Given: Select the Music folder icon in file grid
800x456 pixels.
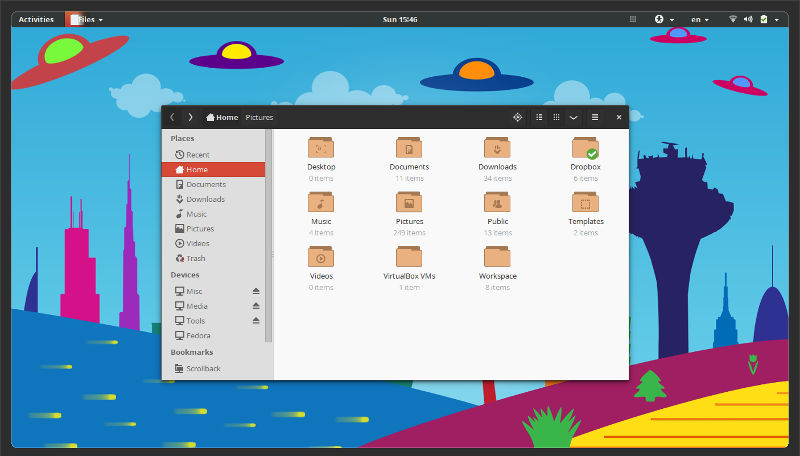Looking at the screenshot, I should tap(321, 202).
